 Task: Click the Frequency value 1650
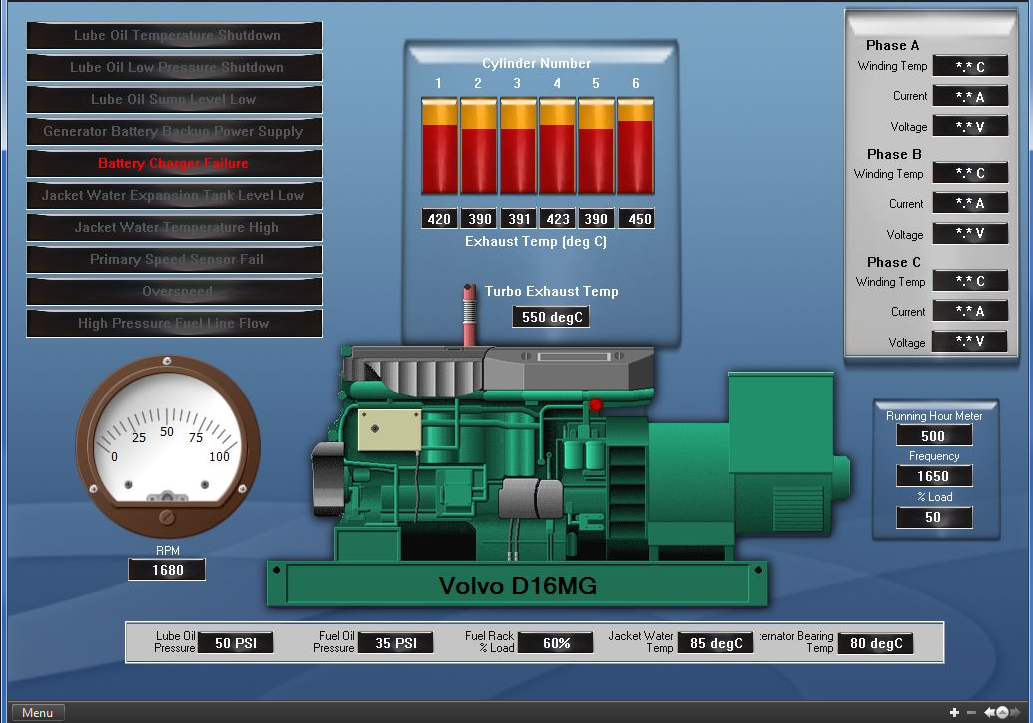934,476
